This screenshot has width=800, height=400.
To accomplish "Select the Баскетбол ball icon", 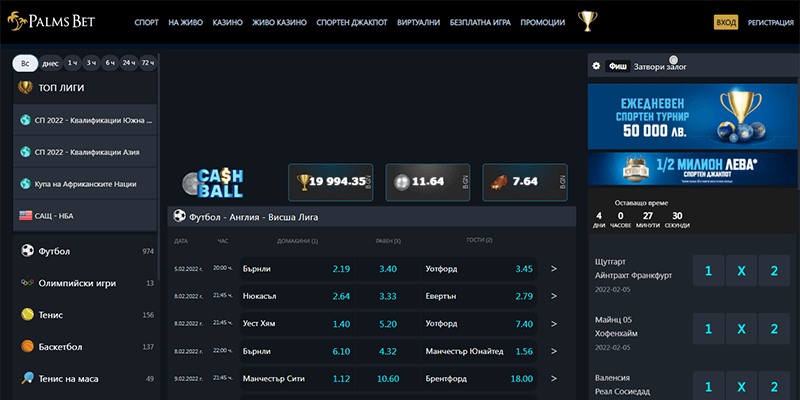I will (x=27, y=347).
